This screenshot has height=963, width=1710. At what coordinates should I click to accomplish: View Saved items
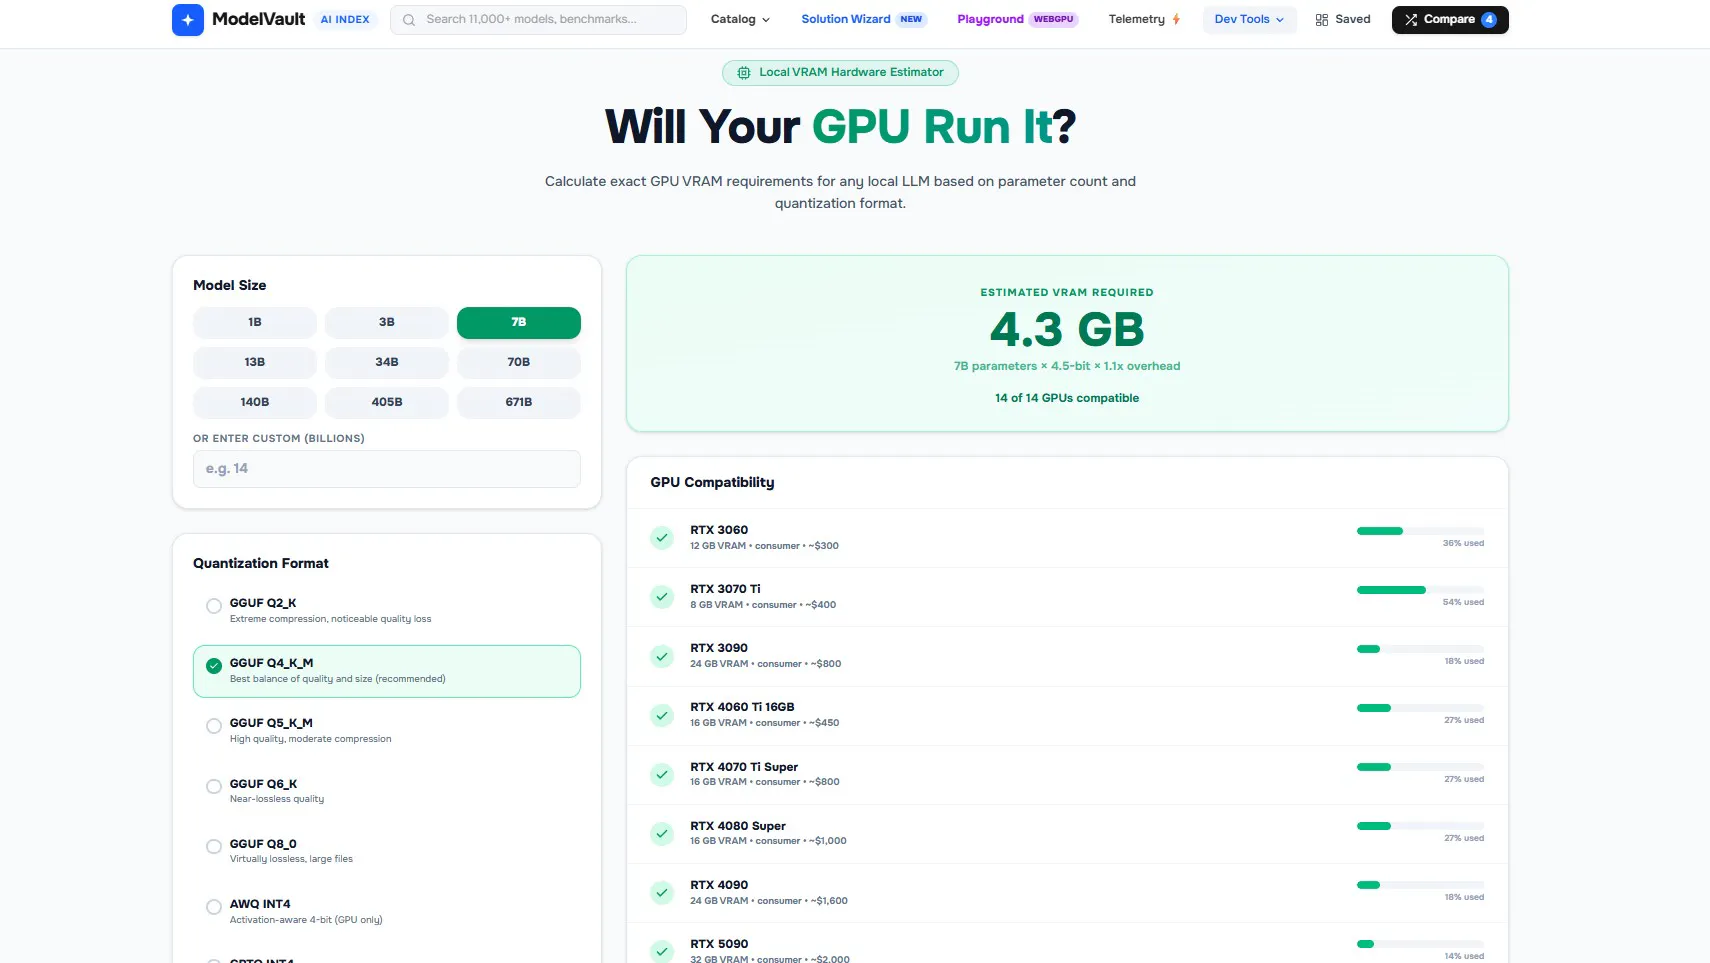tap(1343, 20)
